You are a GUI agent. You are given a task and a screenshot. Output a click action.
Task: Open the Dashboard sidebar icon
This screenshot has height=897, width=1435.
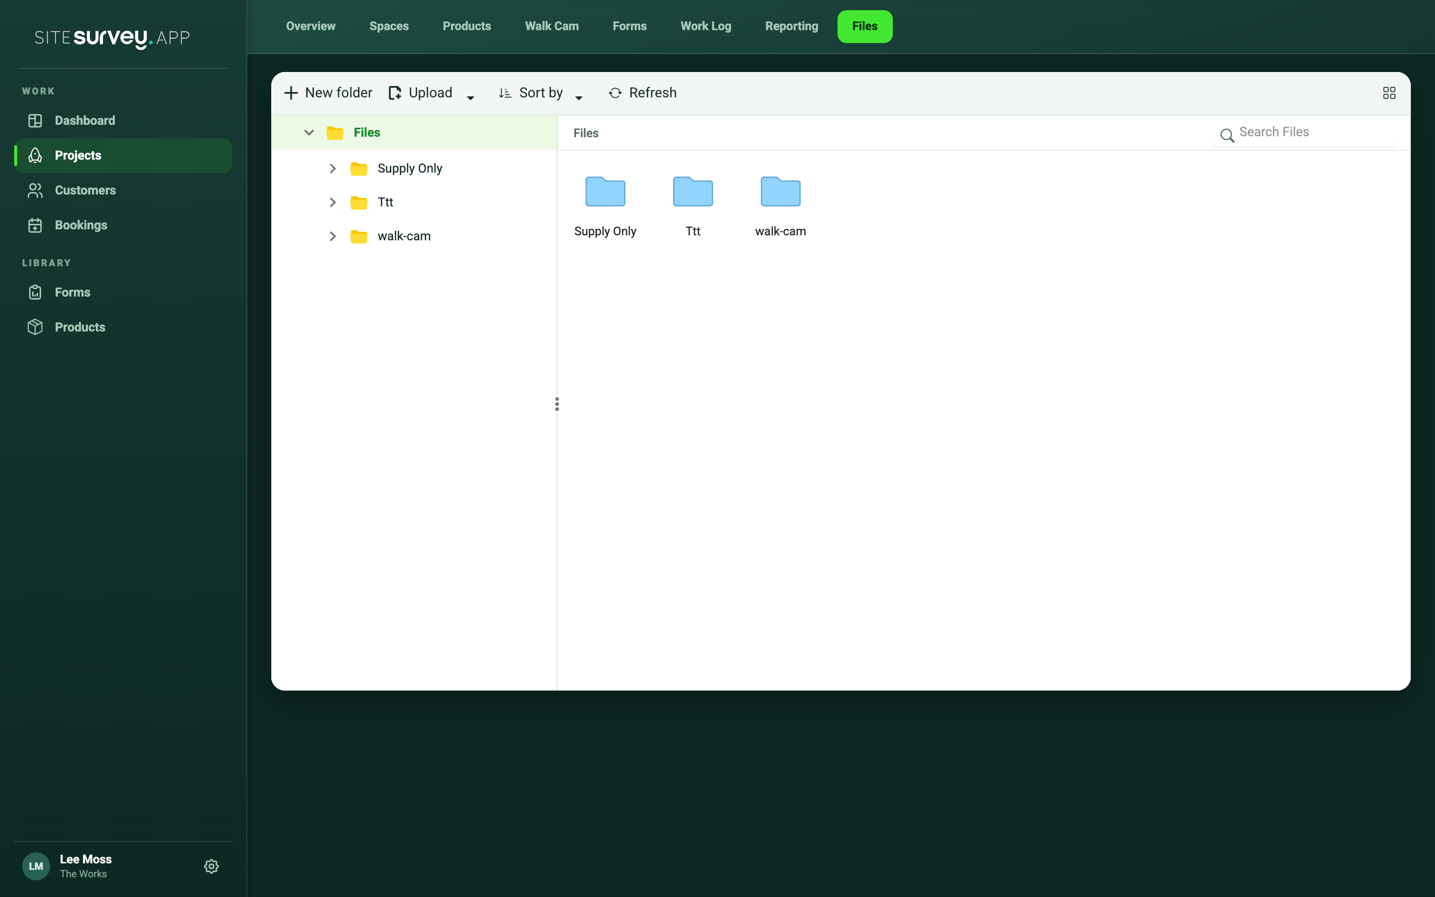point(35,121)
